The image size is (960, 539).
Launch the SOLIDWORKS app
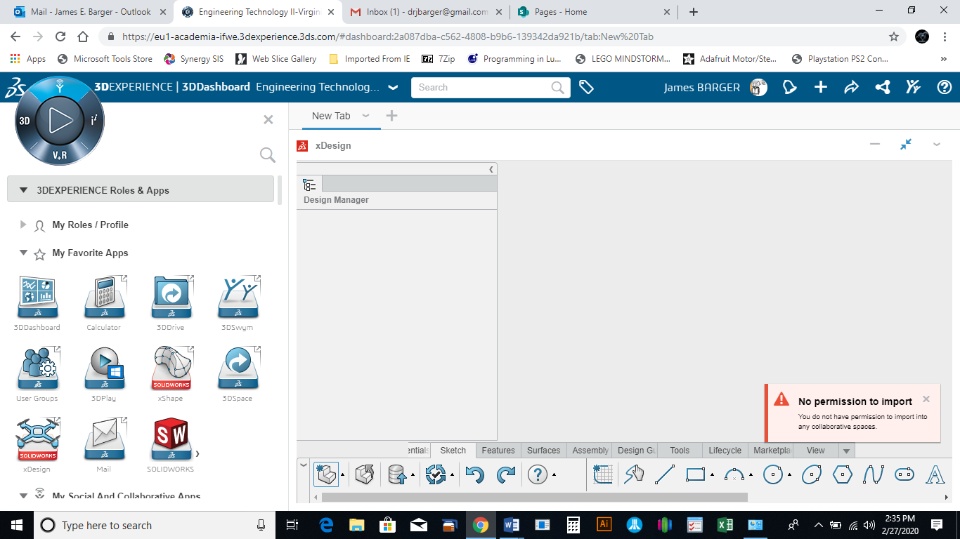tap(171, 440)
